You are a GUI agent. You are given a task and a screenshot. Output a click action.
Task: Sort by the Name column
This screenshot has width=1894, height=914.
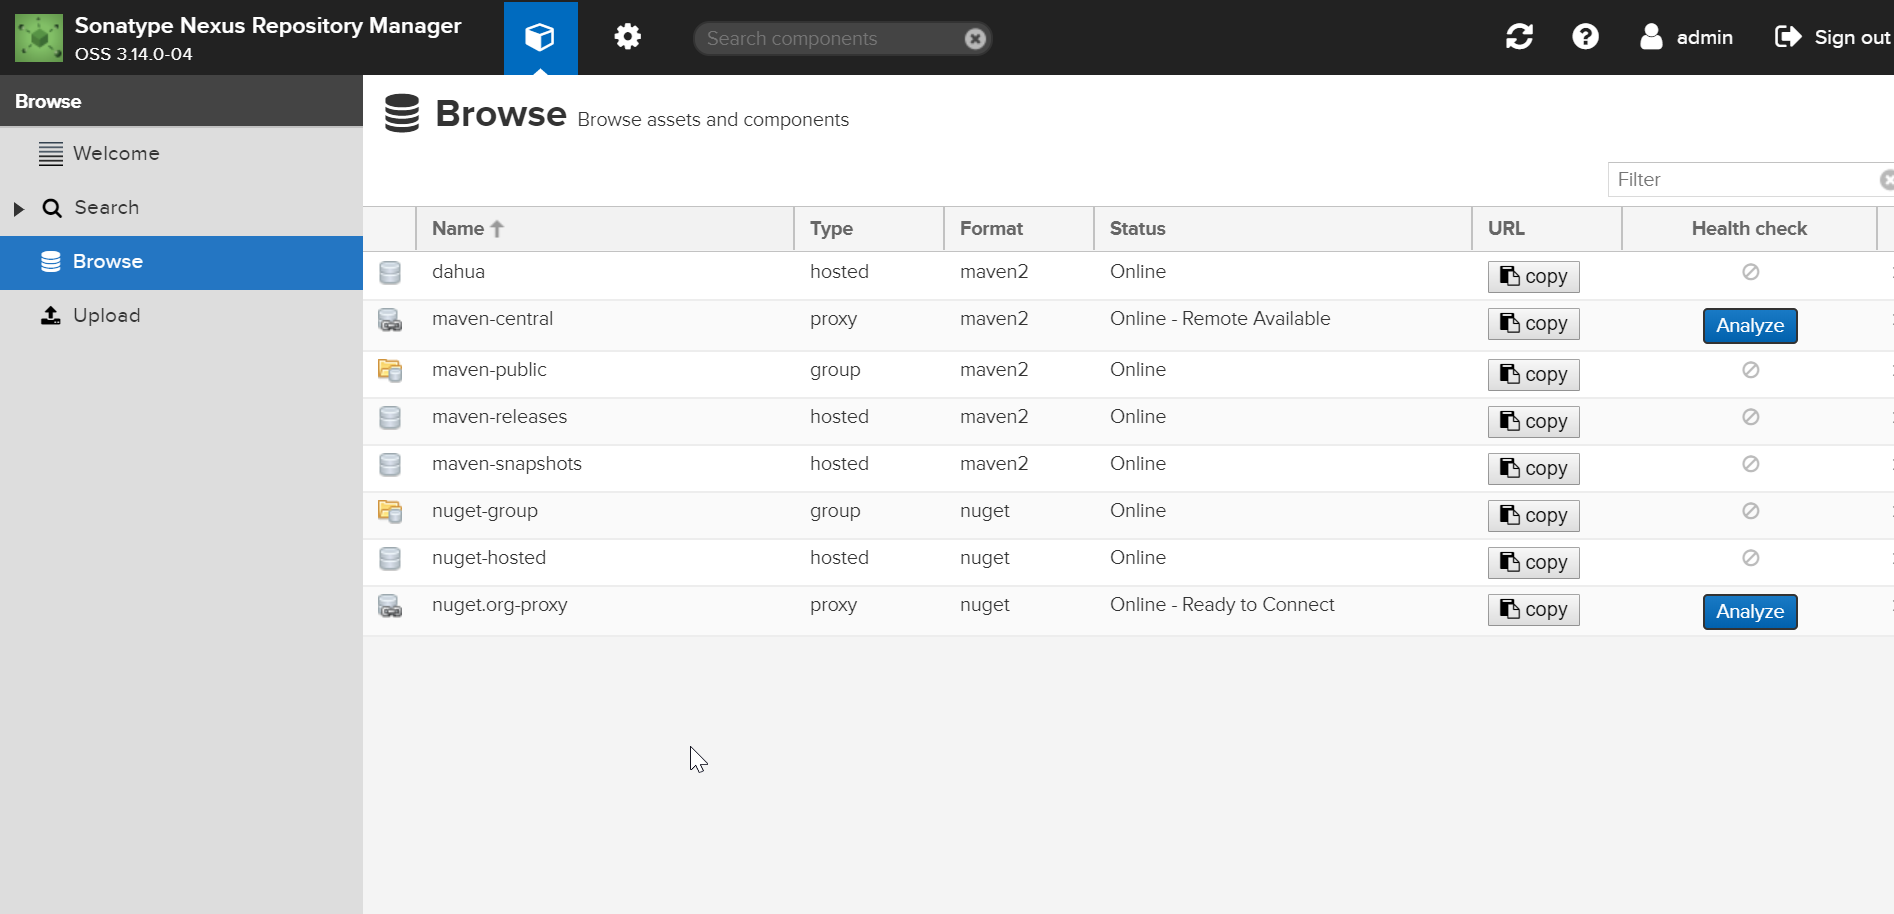pos(605,229)
